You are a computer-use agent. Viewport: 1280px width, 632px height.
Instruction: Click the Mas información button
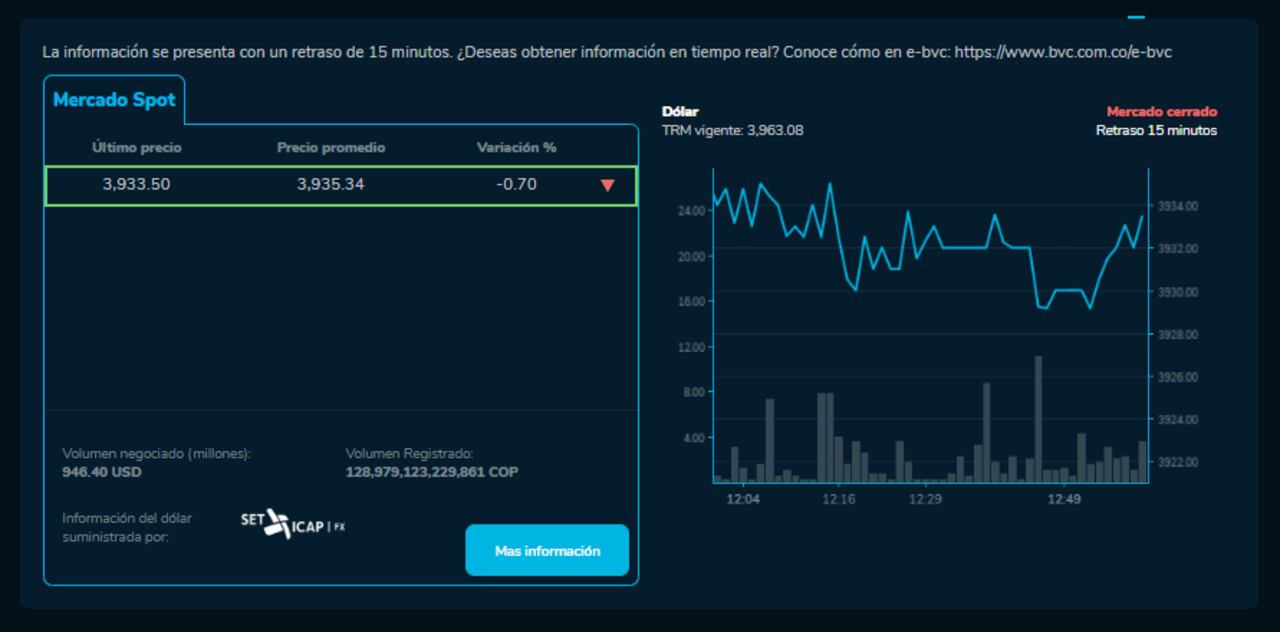pyautogui.click(x=547, y=551)
